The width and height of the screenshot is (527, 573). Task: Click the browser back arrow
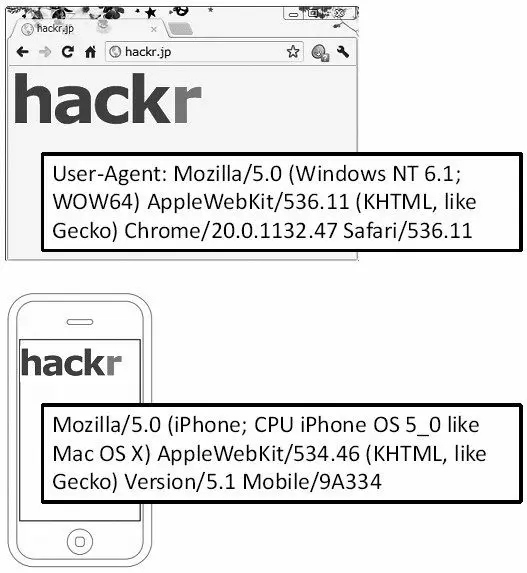[23, 52]
